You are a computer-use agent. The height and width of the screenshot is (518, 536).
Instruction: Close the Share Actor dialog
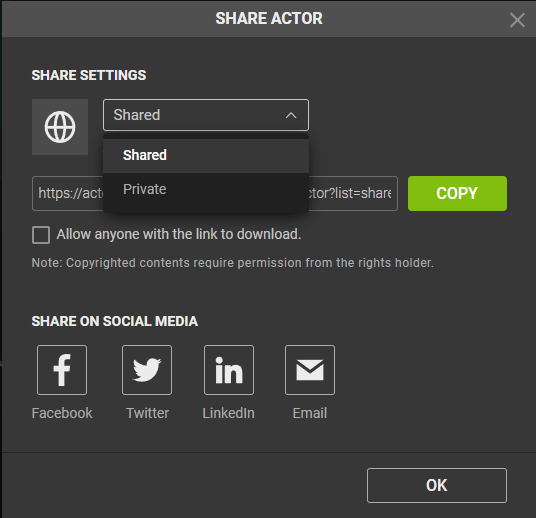pos(517,20)
